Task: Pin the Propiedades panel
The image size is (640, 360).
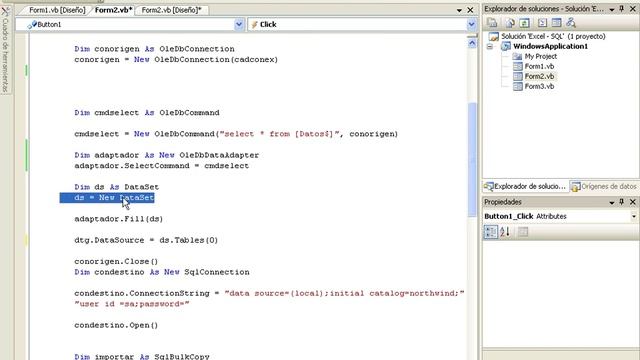Action: coord(622,202)
